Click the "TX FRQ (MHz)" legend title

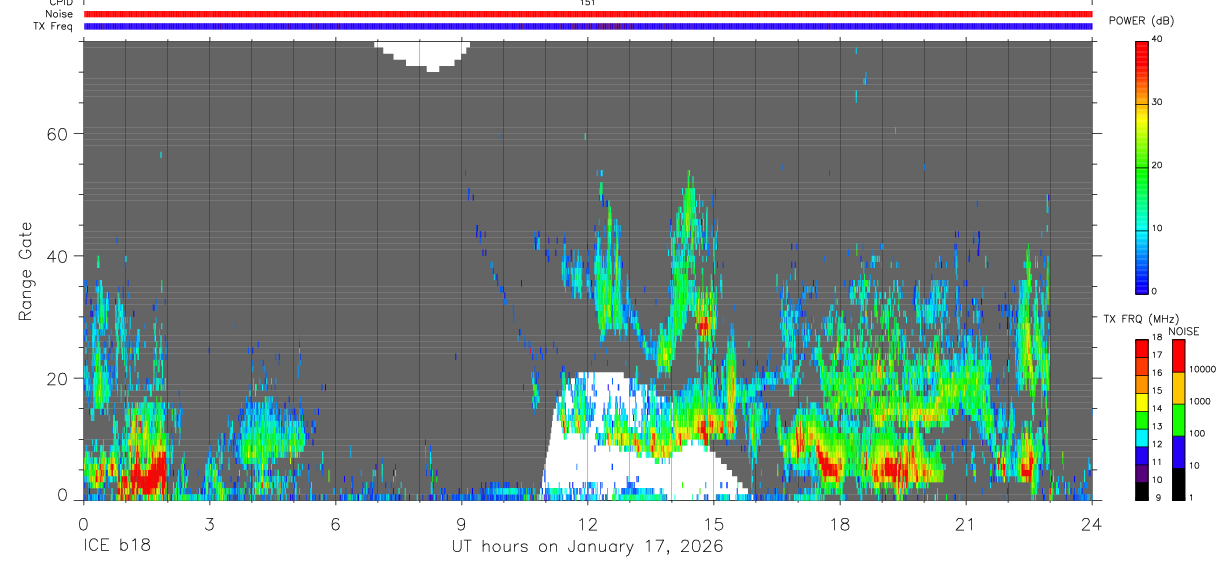pos(1139,319)
